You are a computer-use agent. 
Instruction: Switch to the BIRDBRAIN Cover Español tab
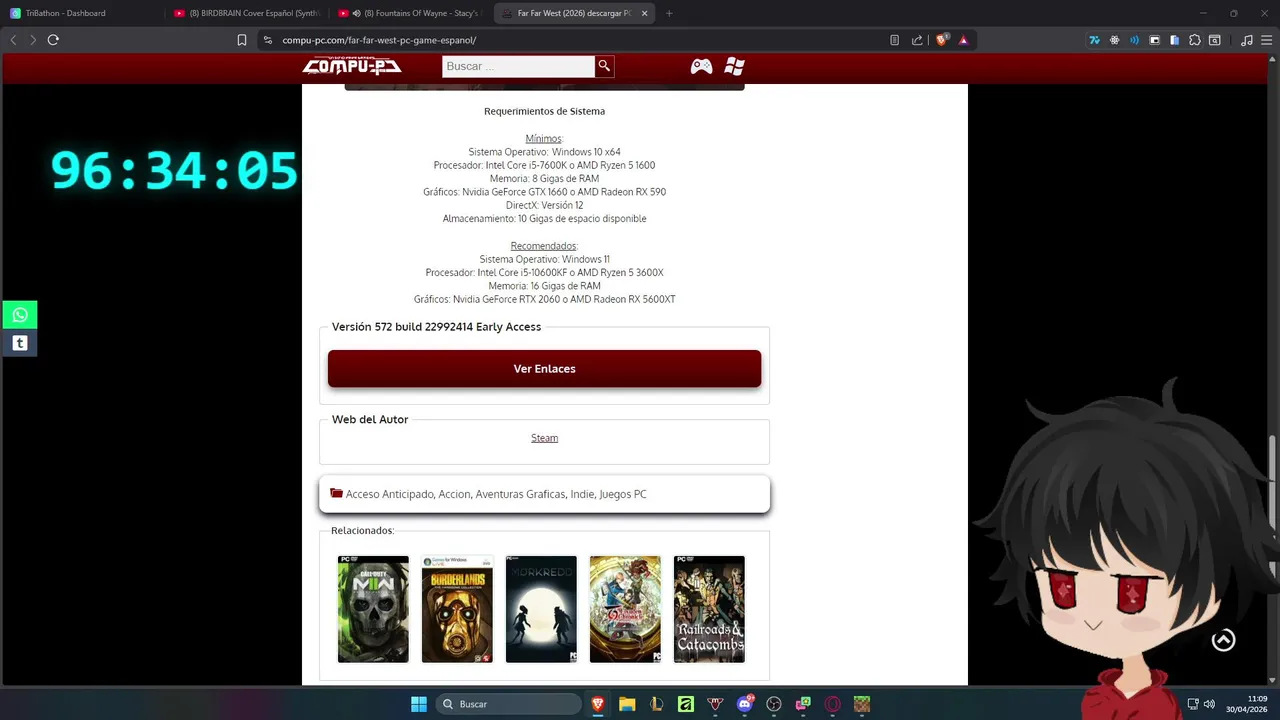[246, 13]
